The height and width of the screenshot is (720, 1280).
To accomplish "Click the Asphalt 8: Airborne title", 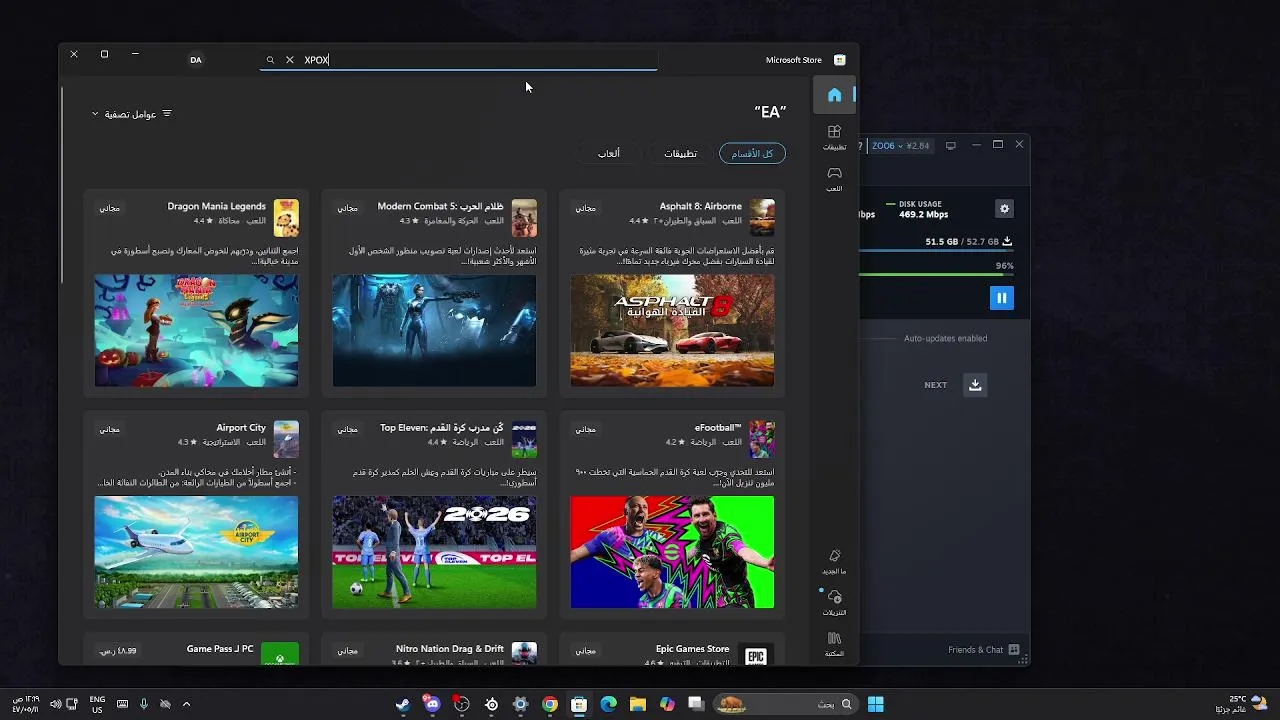I will [x=700, y=207].
